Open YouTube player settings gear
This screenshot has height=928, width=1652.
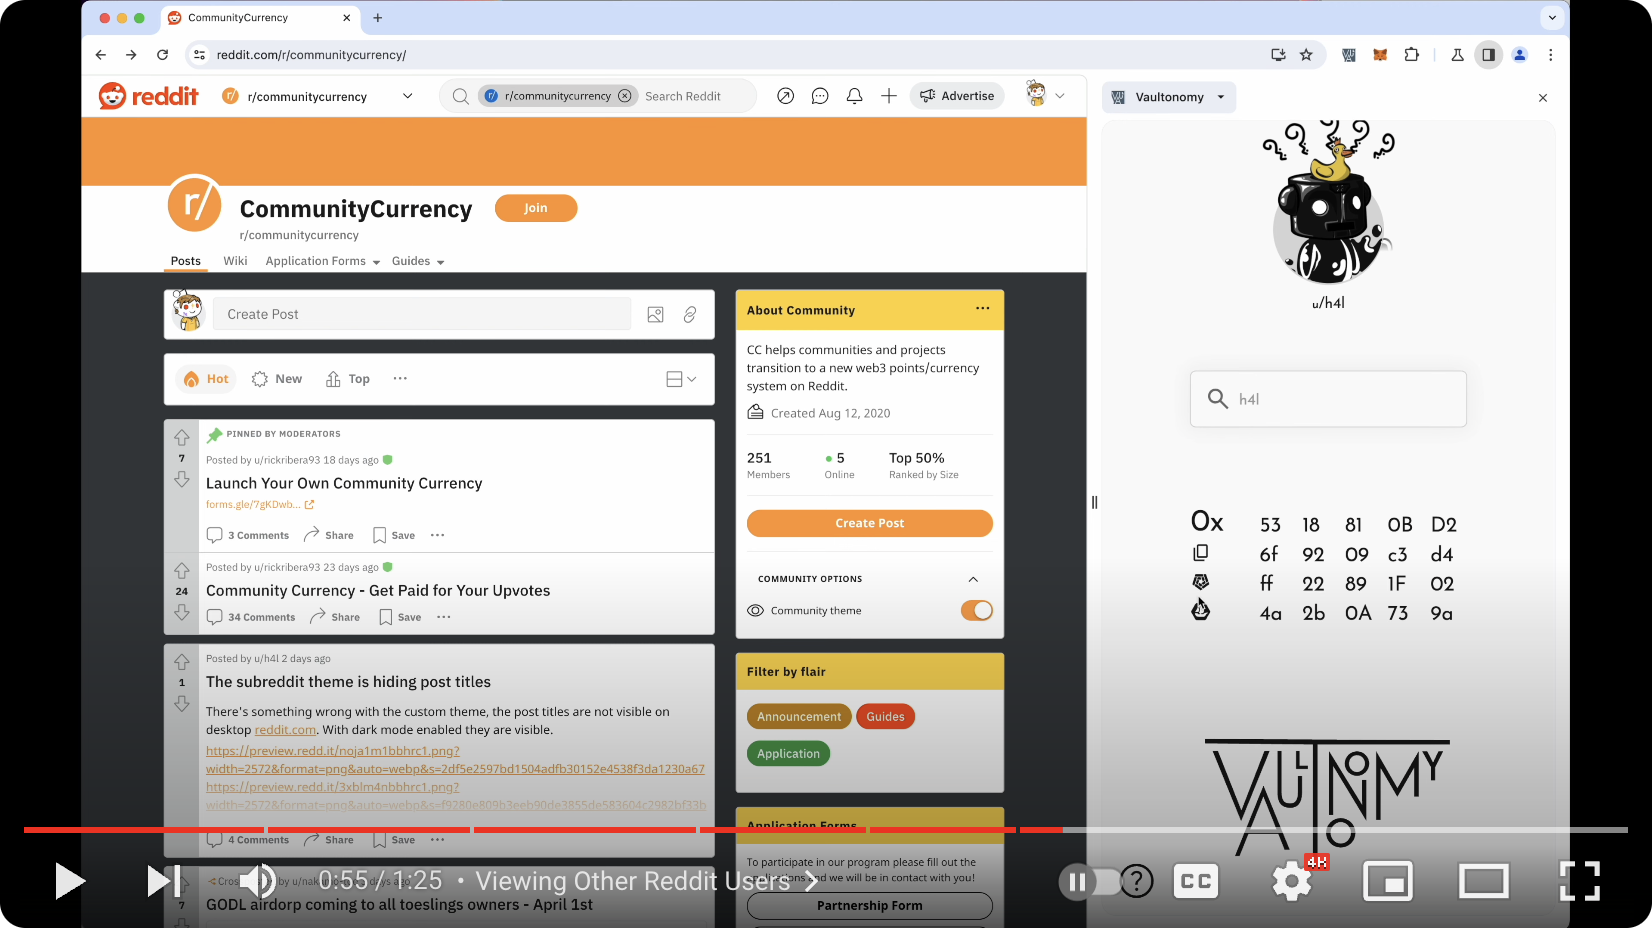1292,881
